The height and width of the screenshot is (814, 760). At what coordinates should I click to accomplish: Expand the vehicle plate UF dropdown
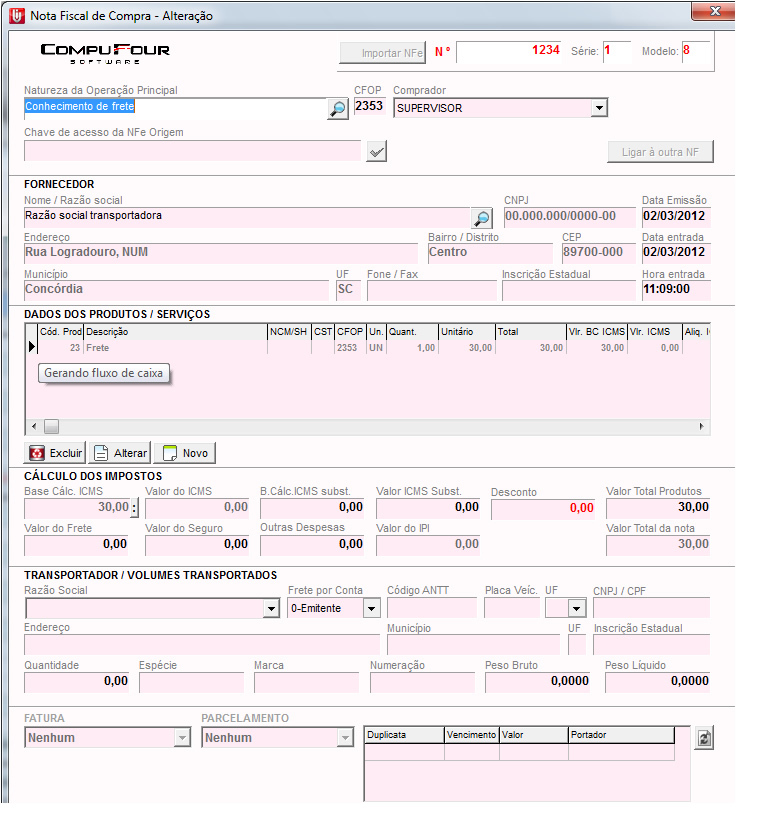coord(576,608)
